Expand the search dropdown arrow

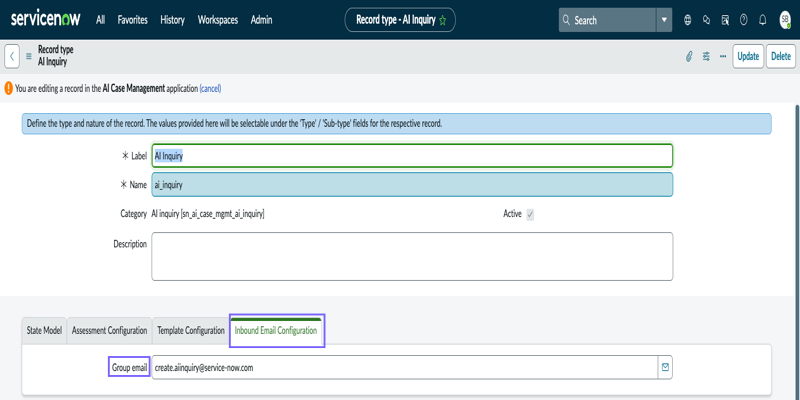click(664, 20)
